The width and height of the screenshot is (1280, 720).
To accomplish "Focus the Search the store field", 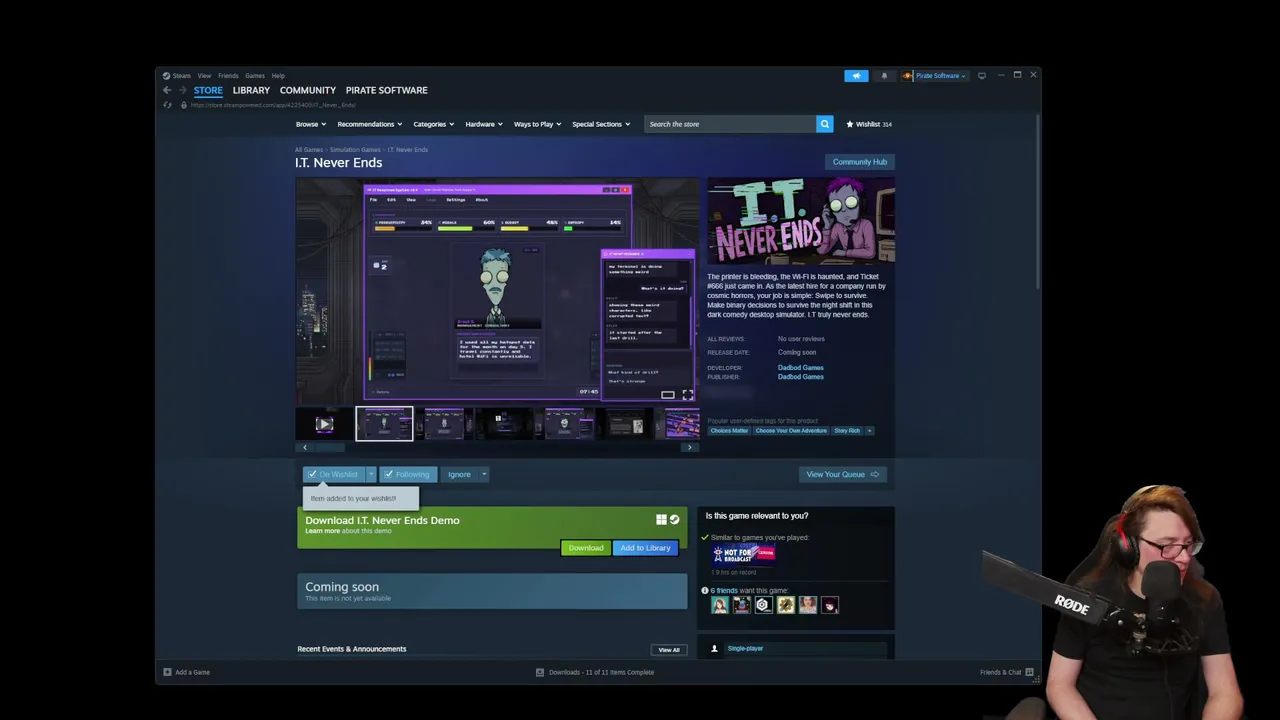I will (x=730, y=124).
